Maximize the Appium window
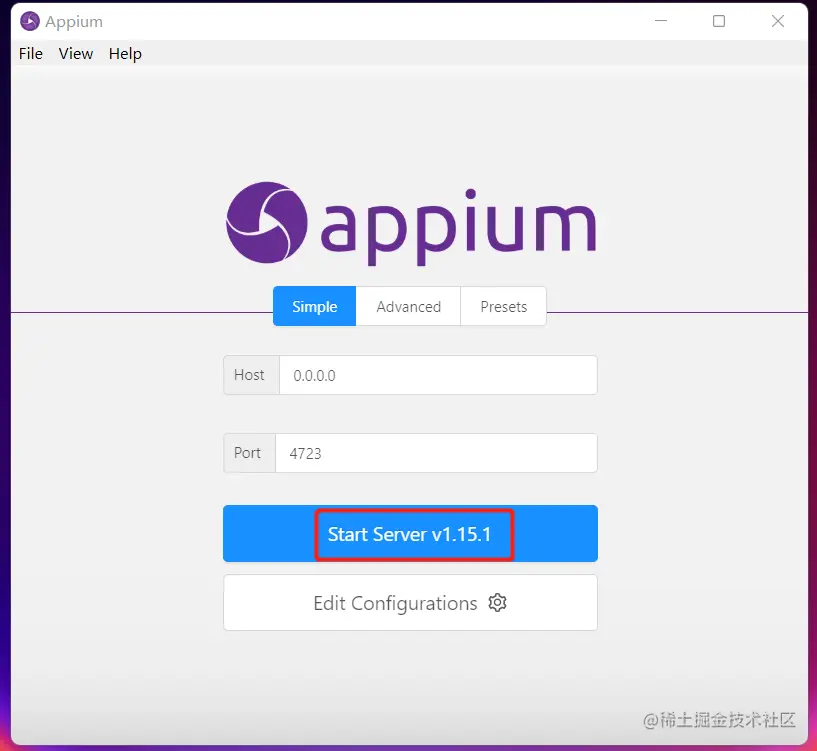 (x=719, y=21)
